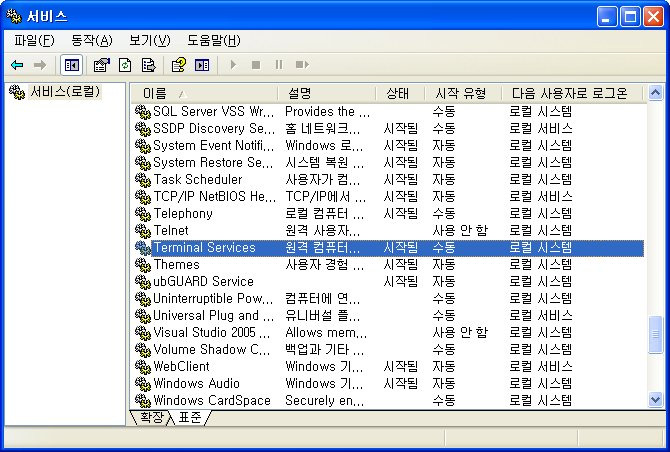Minimize the 서비스 window
The image size is (670, 452).
607,17
